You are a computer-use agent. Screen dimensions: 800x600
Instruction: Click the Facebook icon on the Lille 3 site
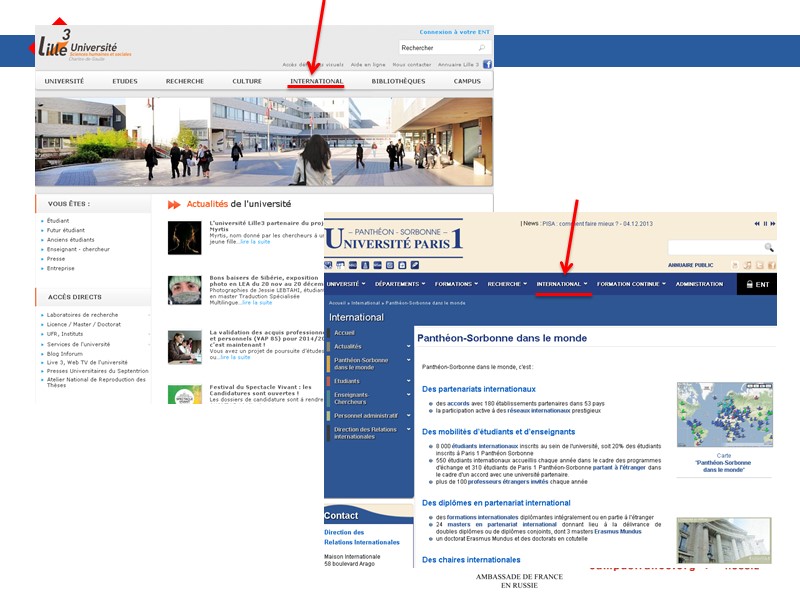(x=487, y=64)
